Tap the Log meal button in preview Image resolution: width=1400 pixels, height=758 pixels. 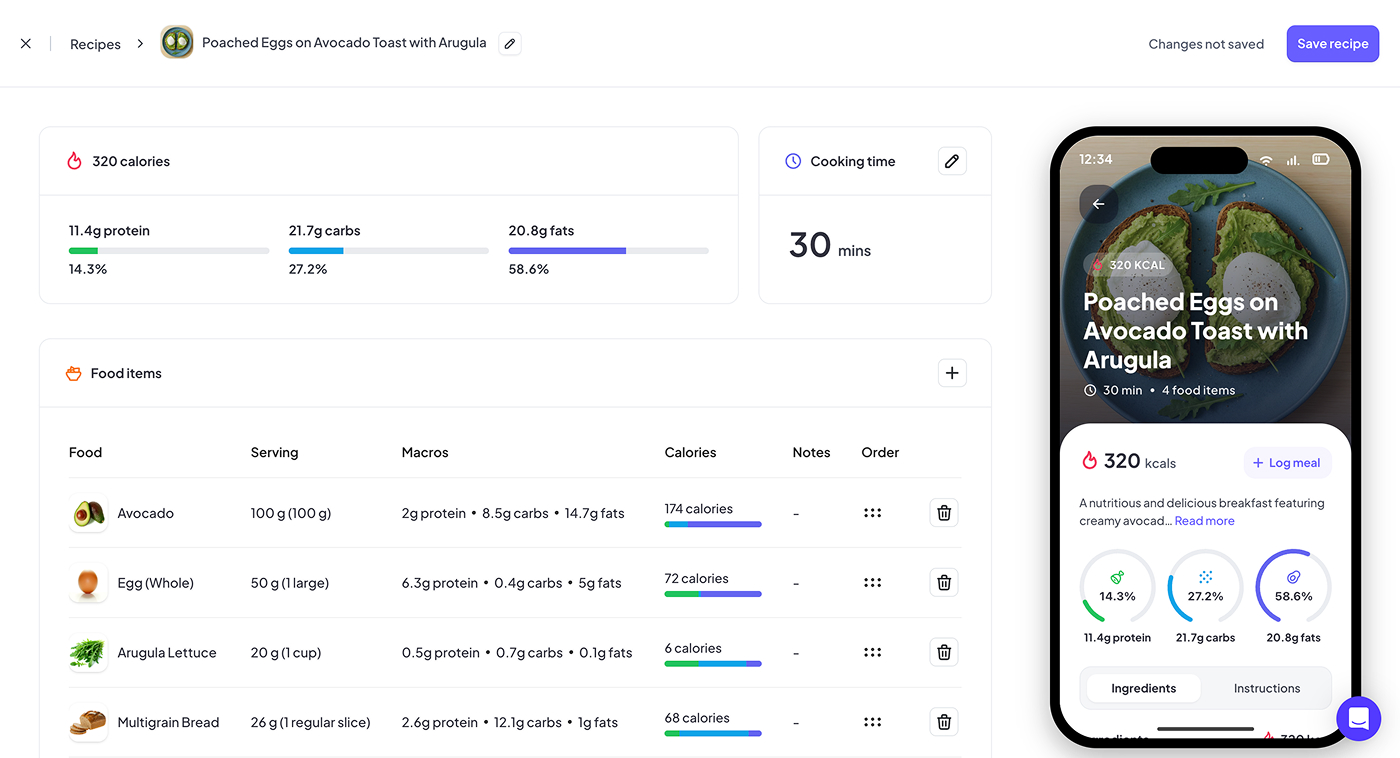point(1287,462)
